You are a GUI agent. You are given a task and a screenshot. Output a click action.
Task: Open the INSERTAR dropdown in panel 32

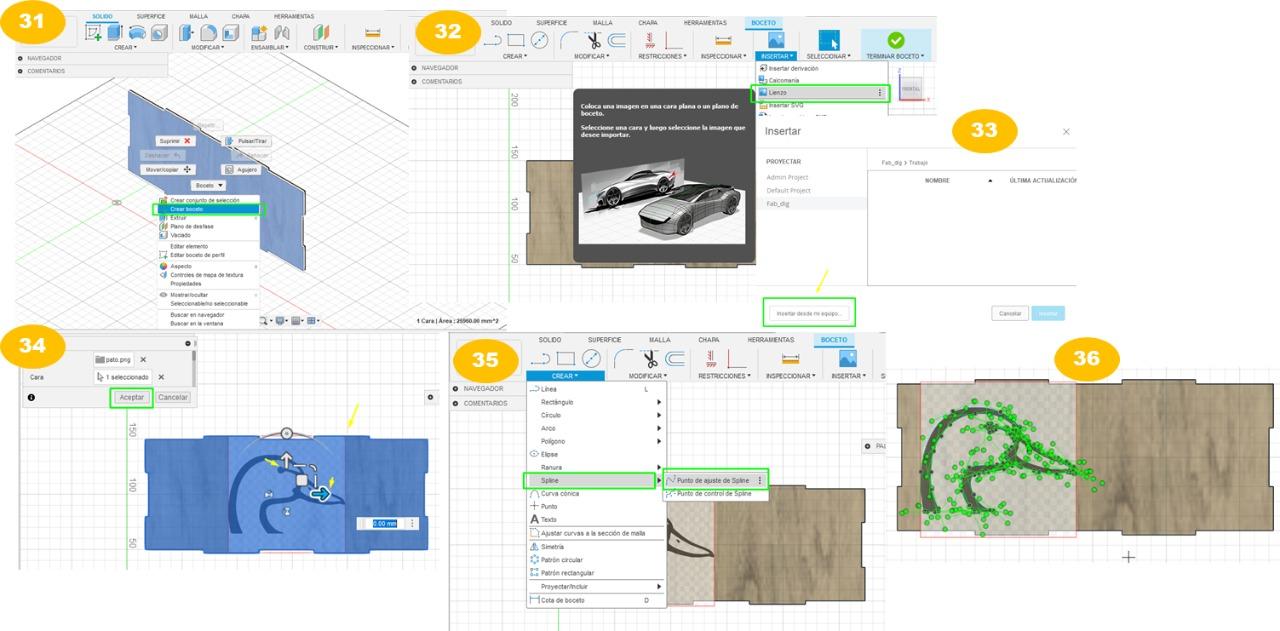[778, 56]
